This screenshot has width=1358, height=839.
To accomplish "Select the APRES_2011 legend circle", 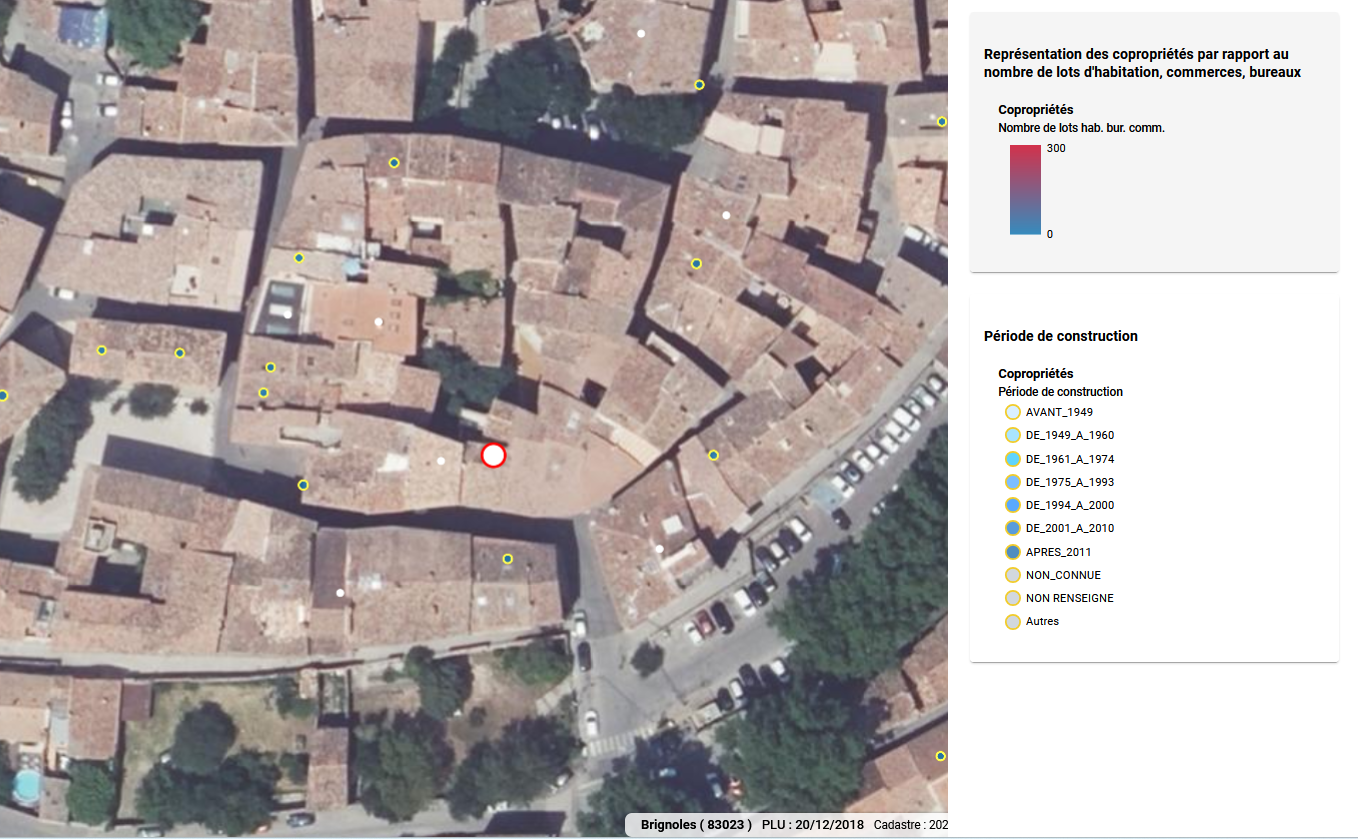I will coord(1012,552).
